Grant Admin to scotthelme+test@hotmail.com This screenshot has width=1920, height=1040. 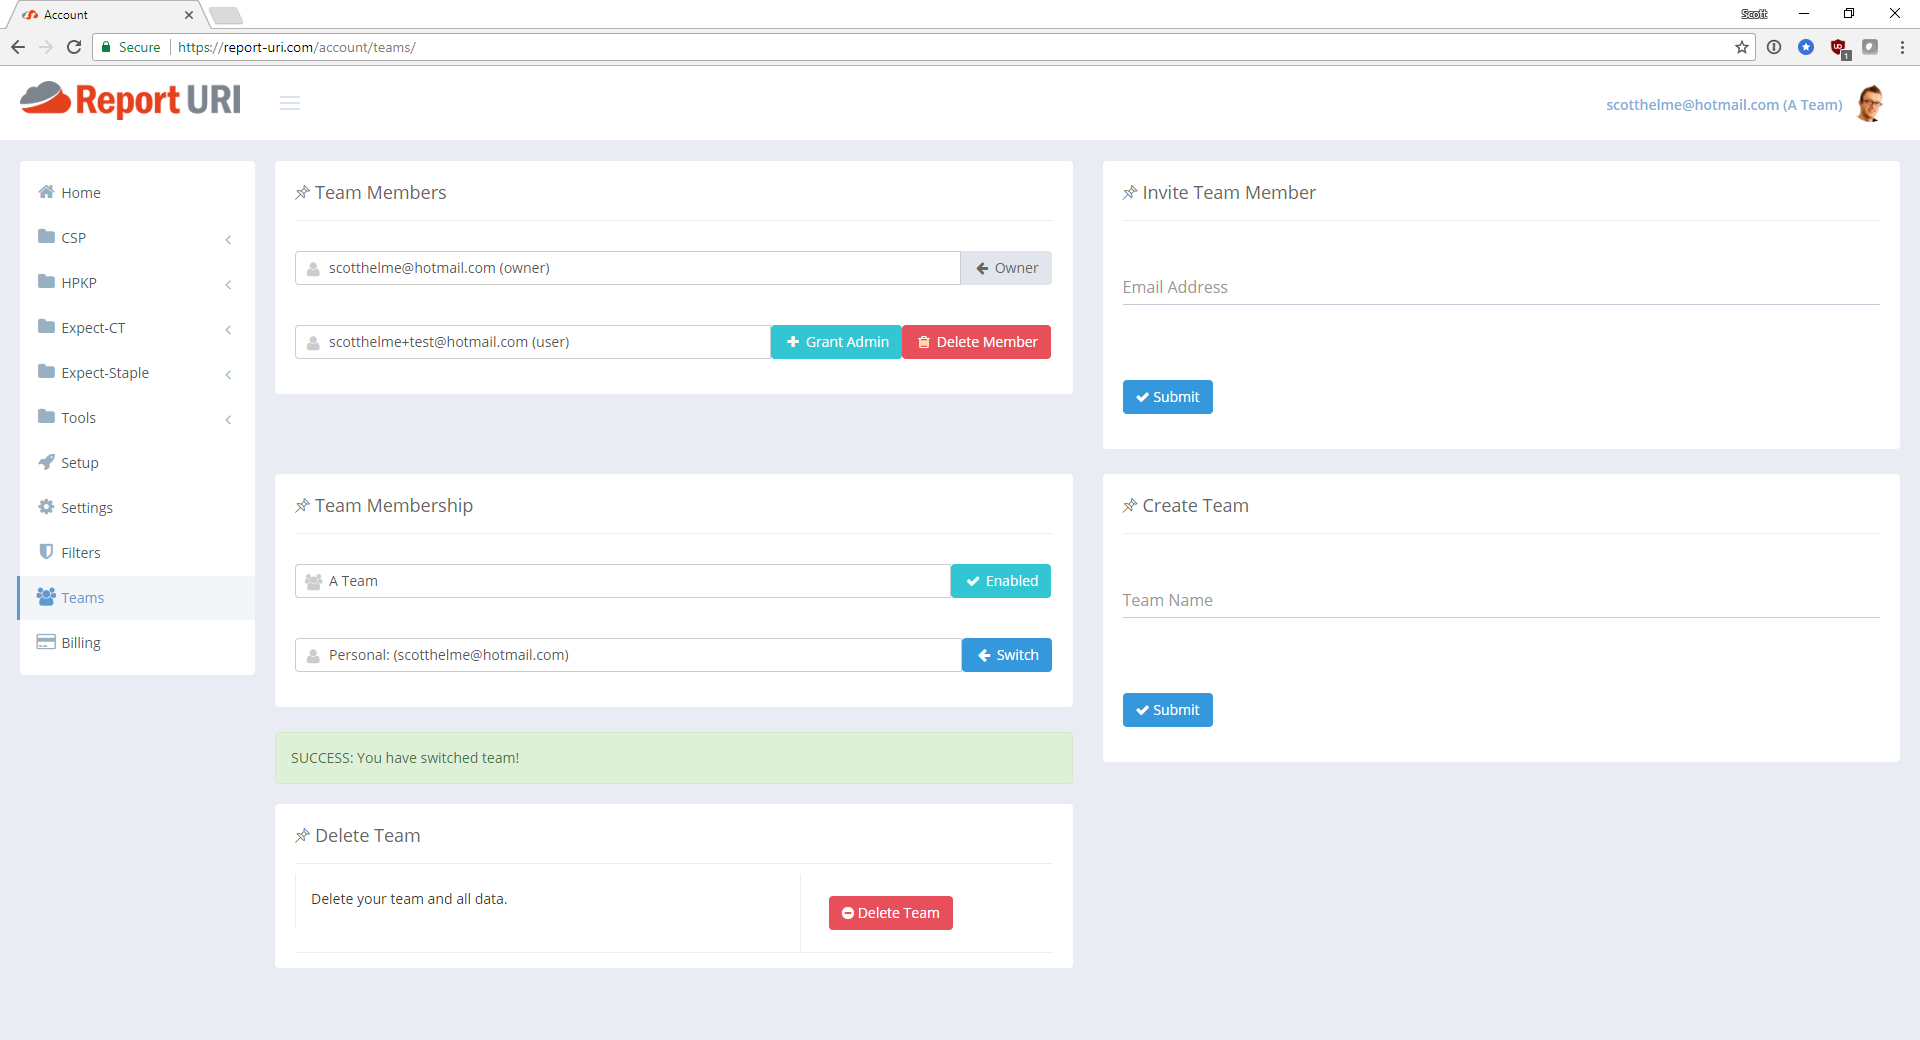(x=836, y=341)
